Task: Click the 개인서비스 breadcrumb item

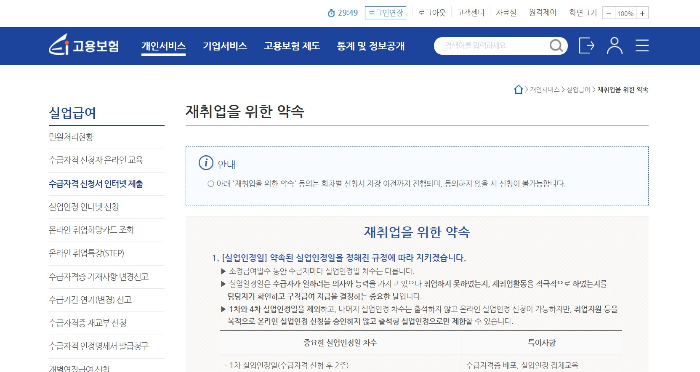Action: 544,90
